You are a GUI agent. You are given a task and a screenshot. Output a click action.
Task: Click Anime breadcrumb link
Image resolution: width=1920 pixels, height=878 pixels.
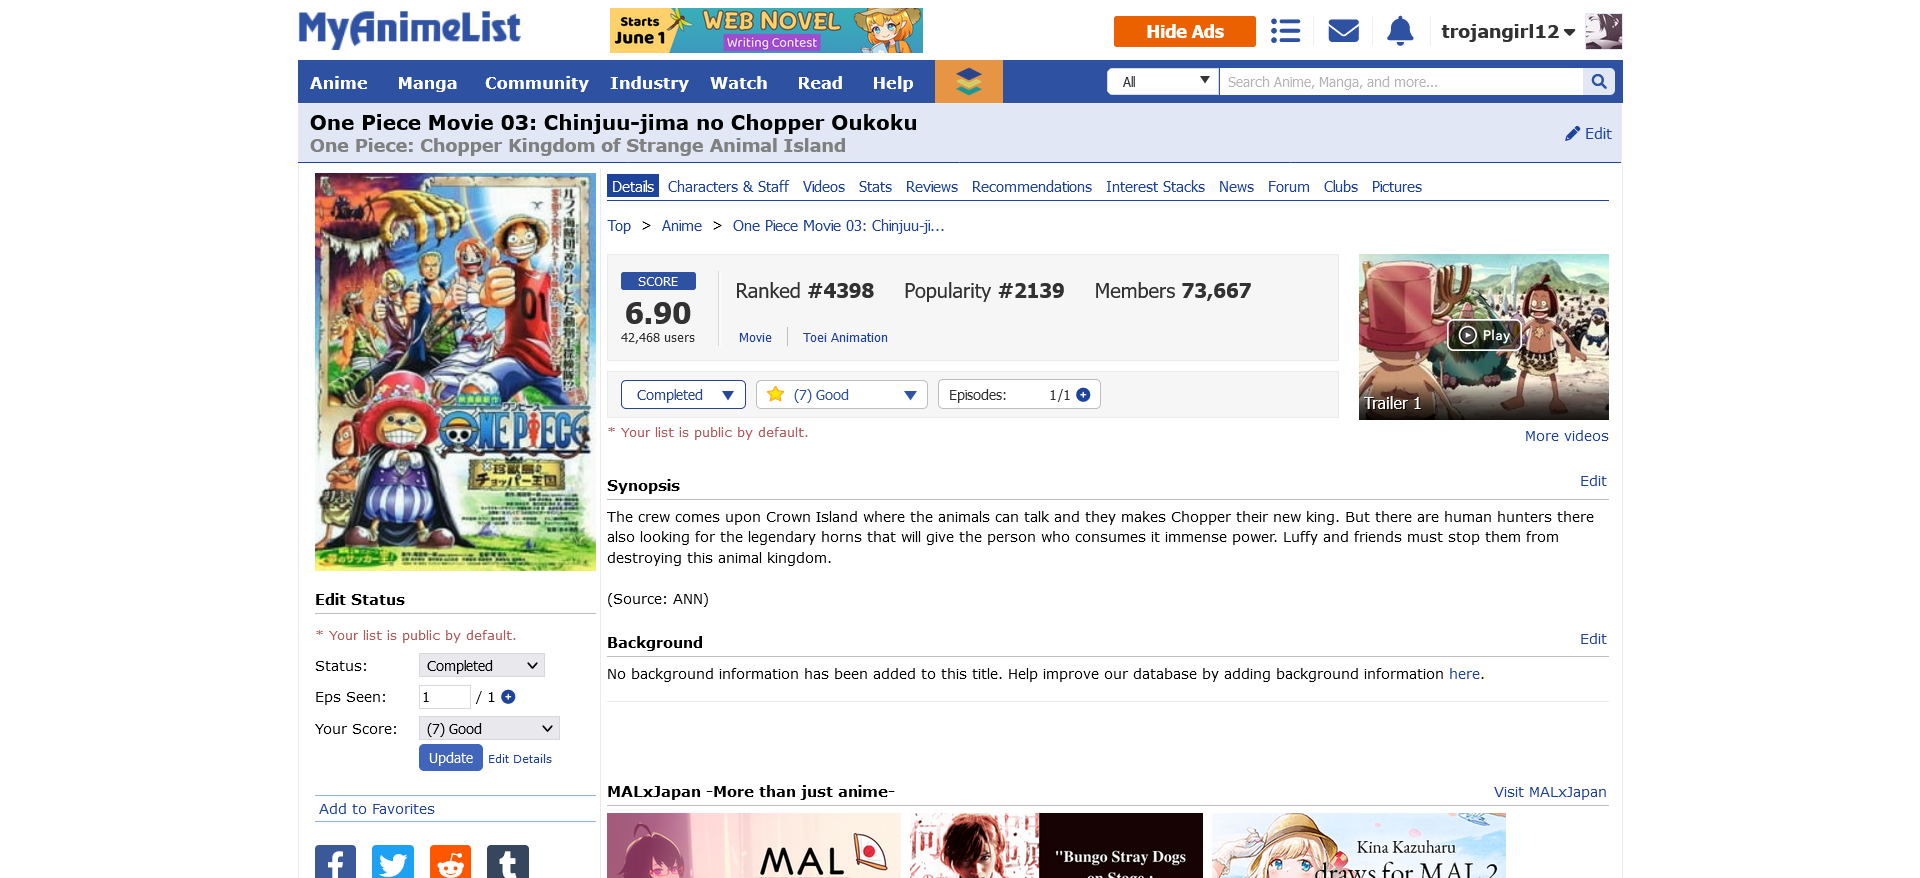(x=682, y=226)
